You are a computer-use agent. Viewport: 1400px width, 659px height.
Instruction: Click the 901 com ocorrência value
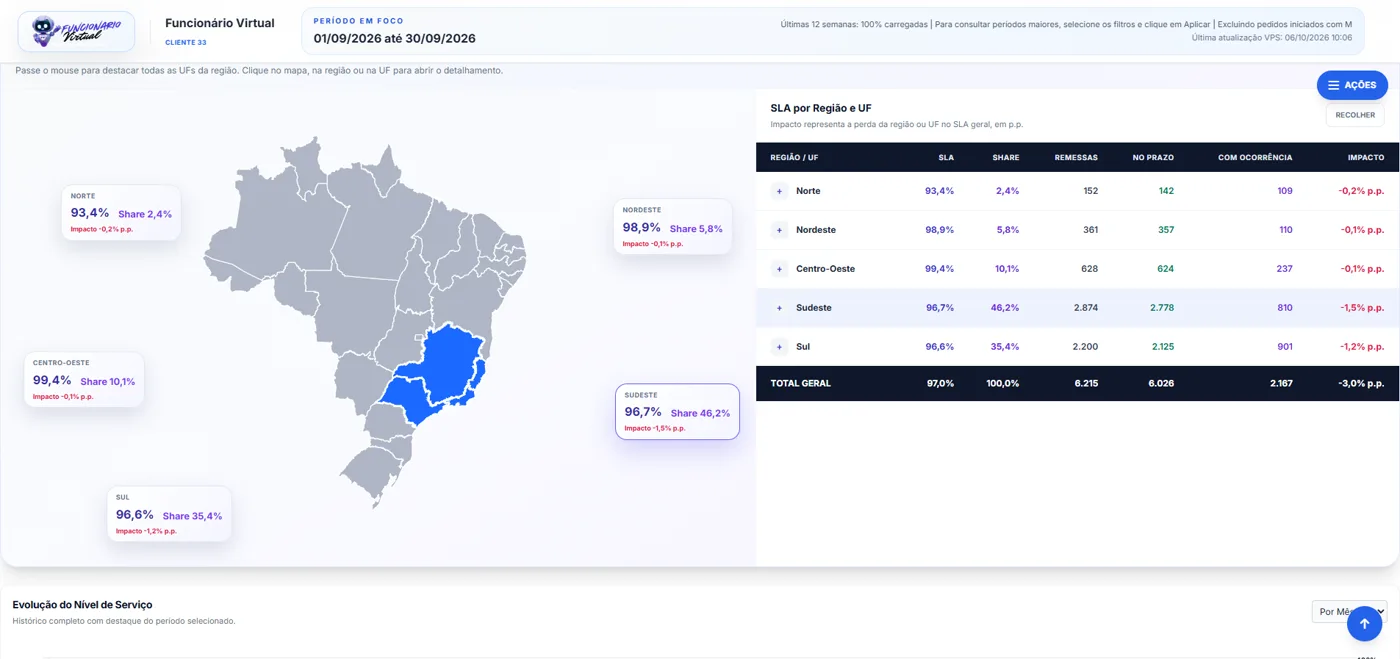pyautogui.click(x=1285, y=347)
